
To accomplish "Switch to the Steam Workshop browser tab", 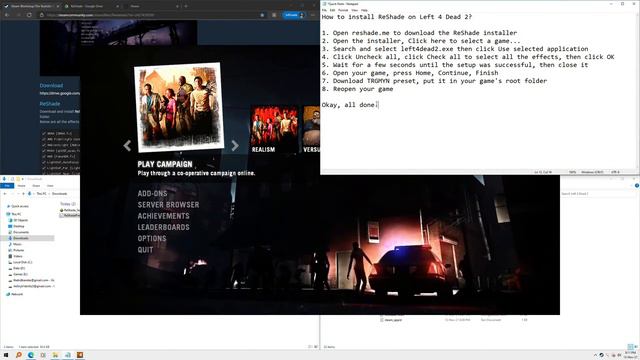I will pyautogui.click(x=32, y=6).
